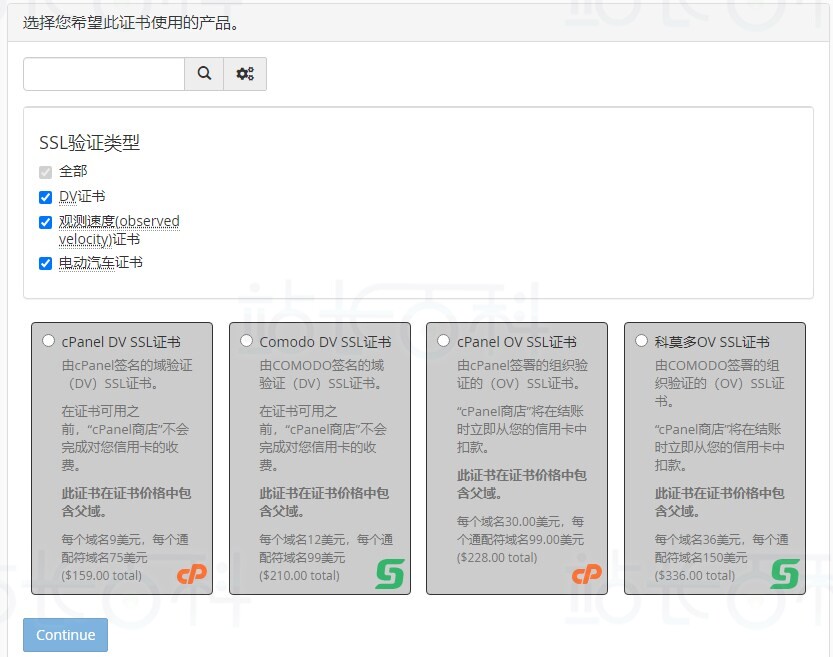Click the ($228.00 total) price text
833x657 pixels.
(497, 558)
